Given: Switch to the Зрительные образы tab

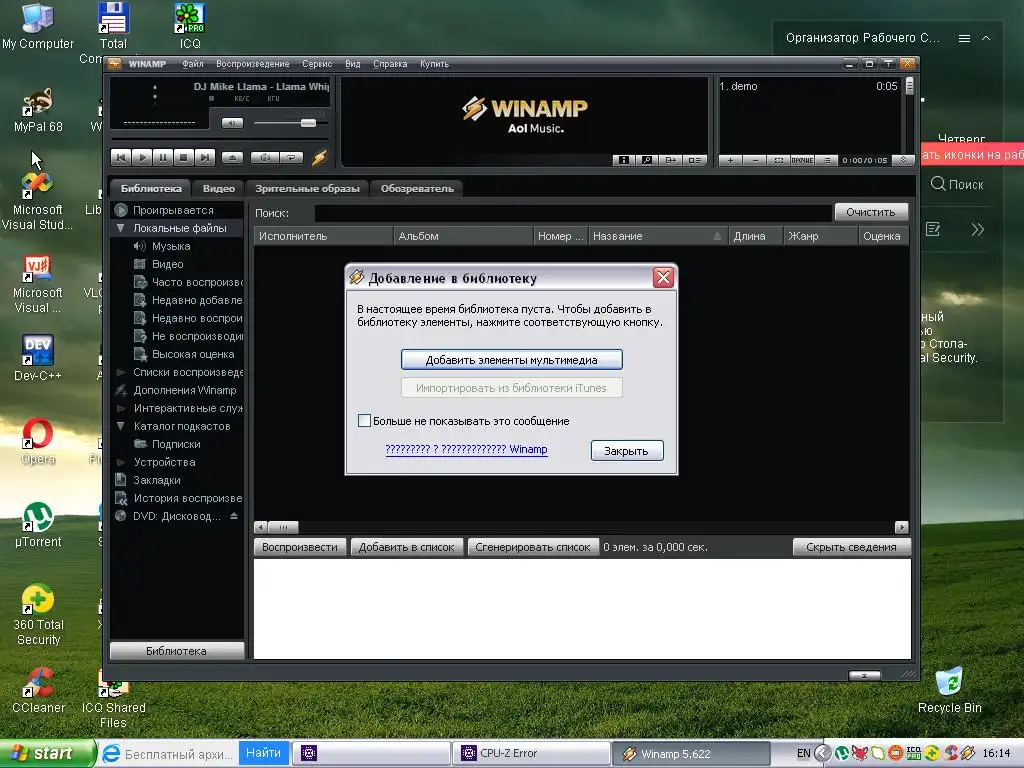Looking at the screenshot, I should tap(307, 188).
